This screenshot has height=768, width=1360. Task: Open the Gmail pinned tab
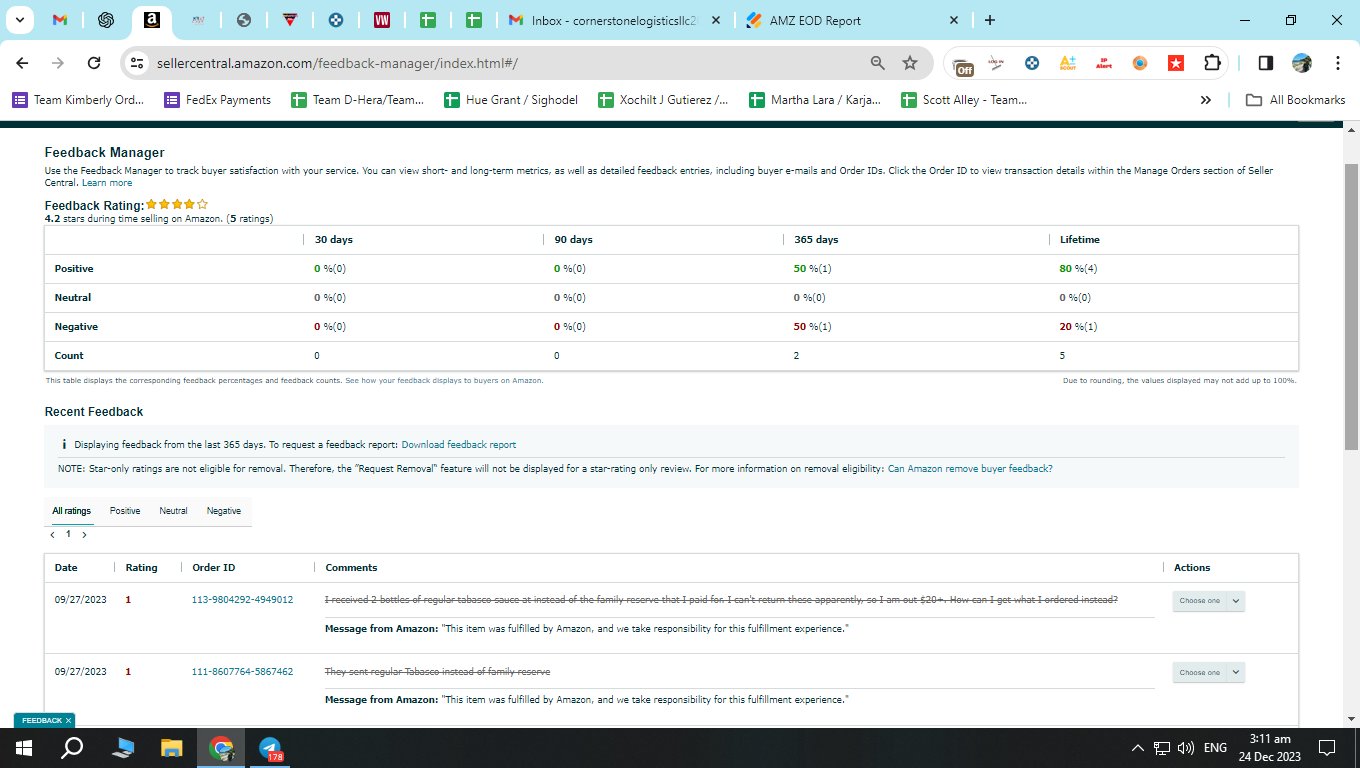point(60,20)
